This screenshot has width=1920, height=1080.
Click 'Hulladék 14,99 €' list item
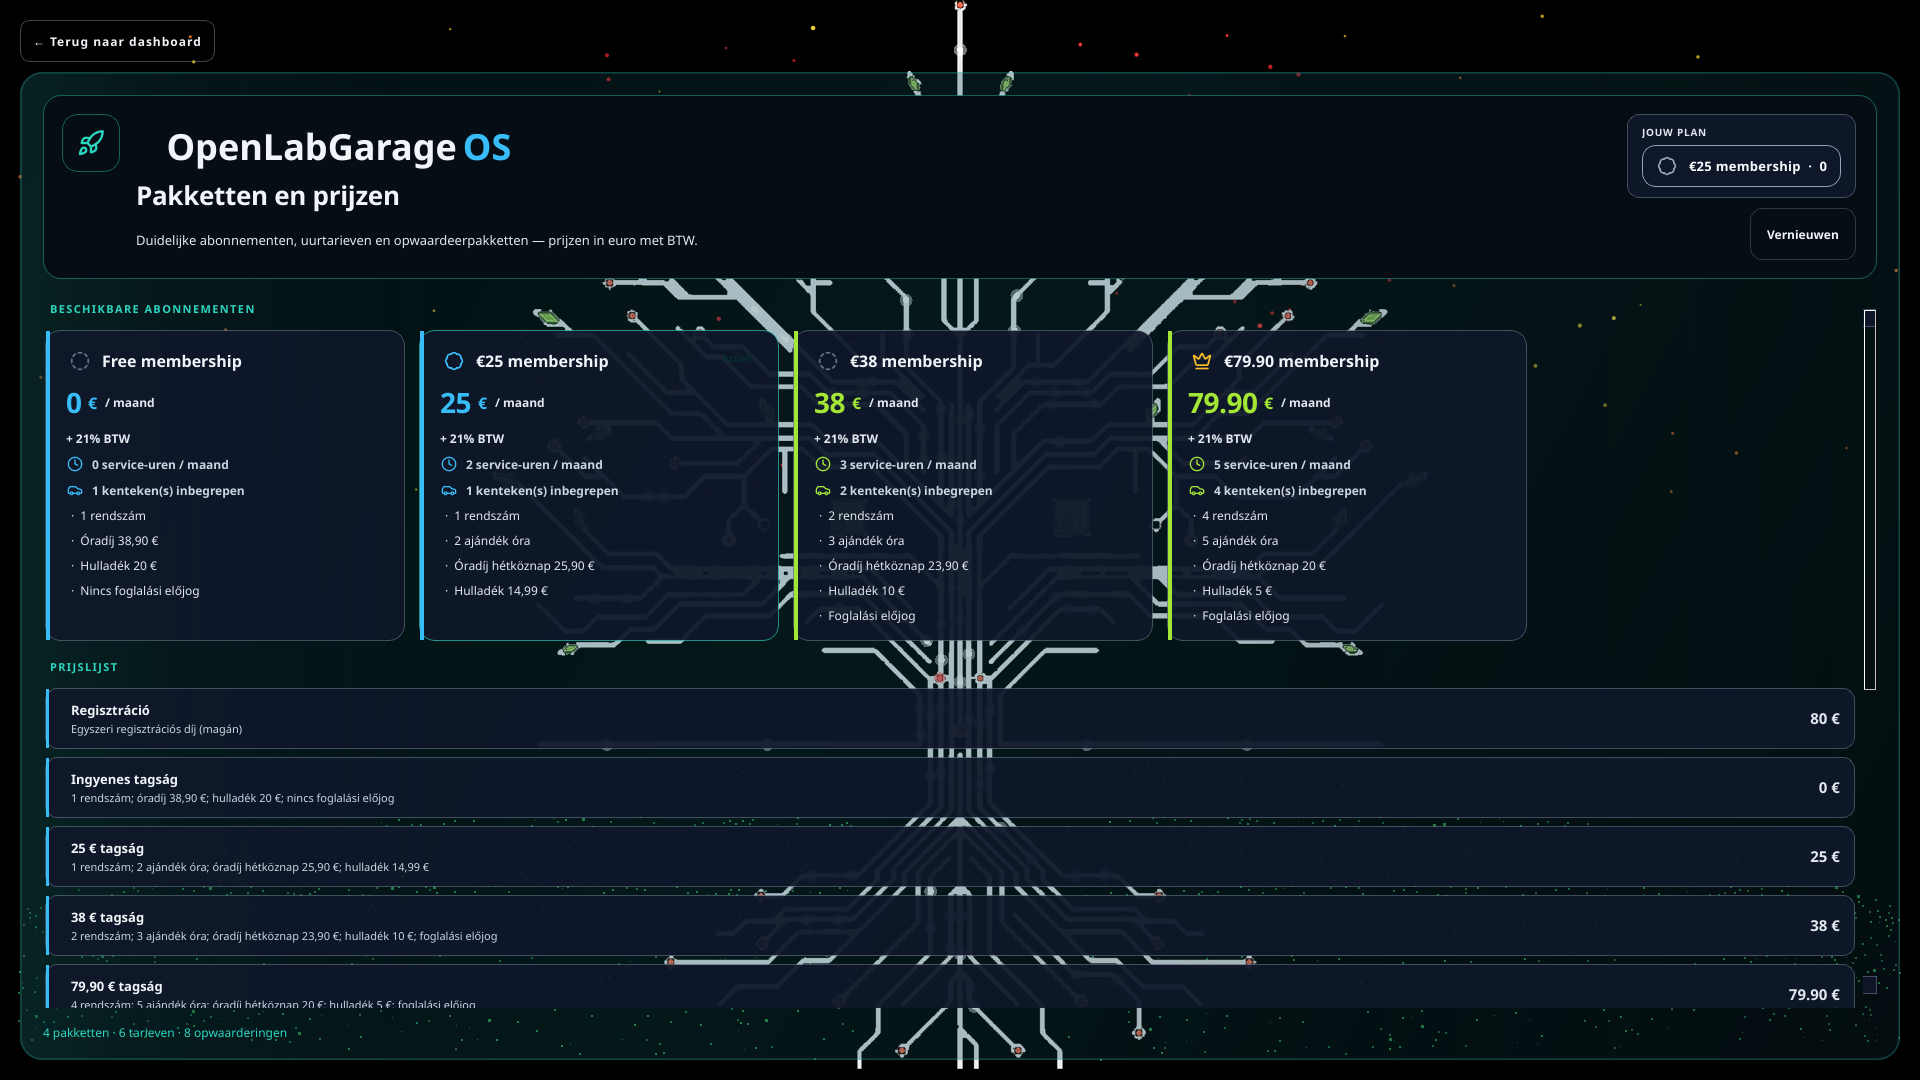(x=501, y=591)
